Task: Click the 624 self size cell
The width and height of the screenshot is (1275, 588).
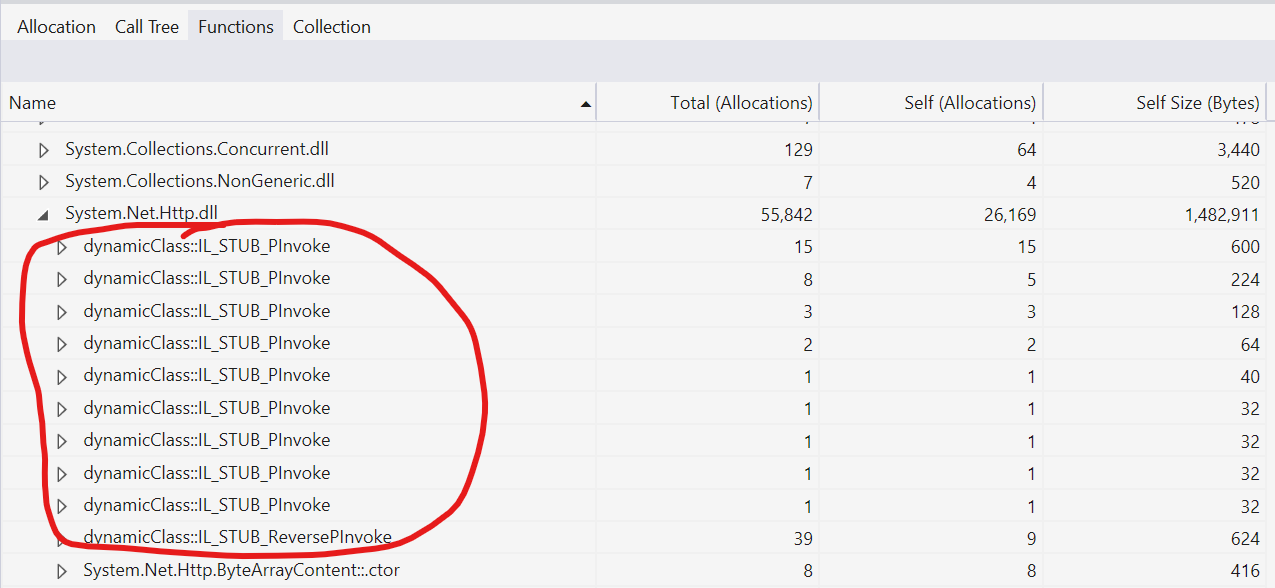Action: pyautogui.click(x=1245, y=538)
